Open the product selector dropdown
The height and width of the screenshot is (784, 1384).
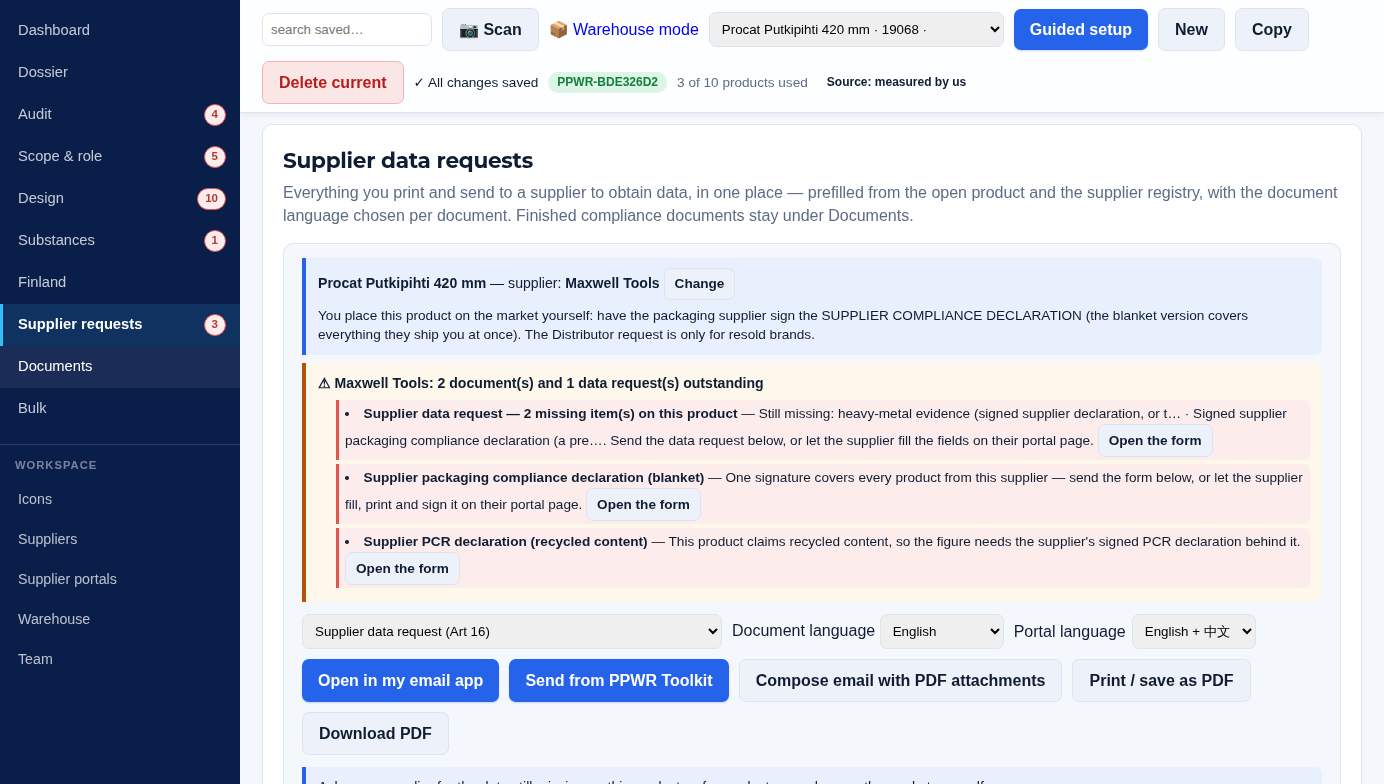point(856,30)
